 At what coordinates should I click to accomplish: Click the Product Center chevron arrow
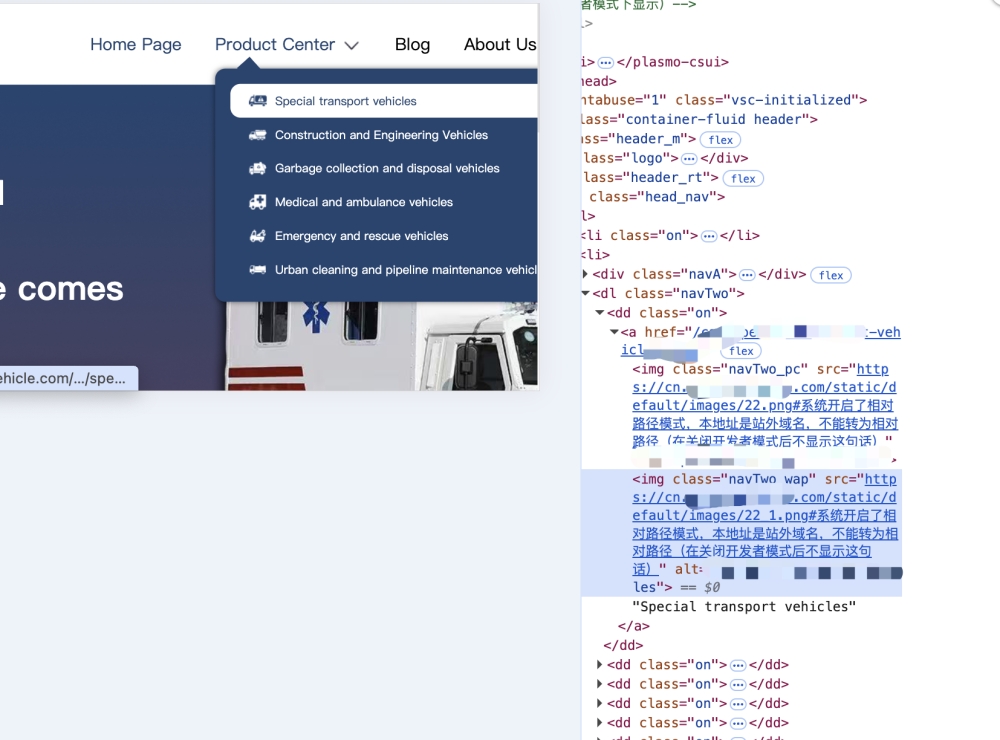pyautogui.click(x=351, y=45)
